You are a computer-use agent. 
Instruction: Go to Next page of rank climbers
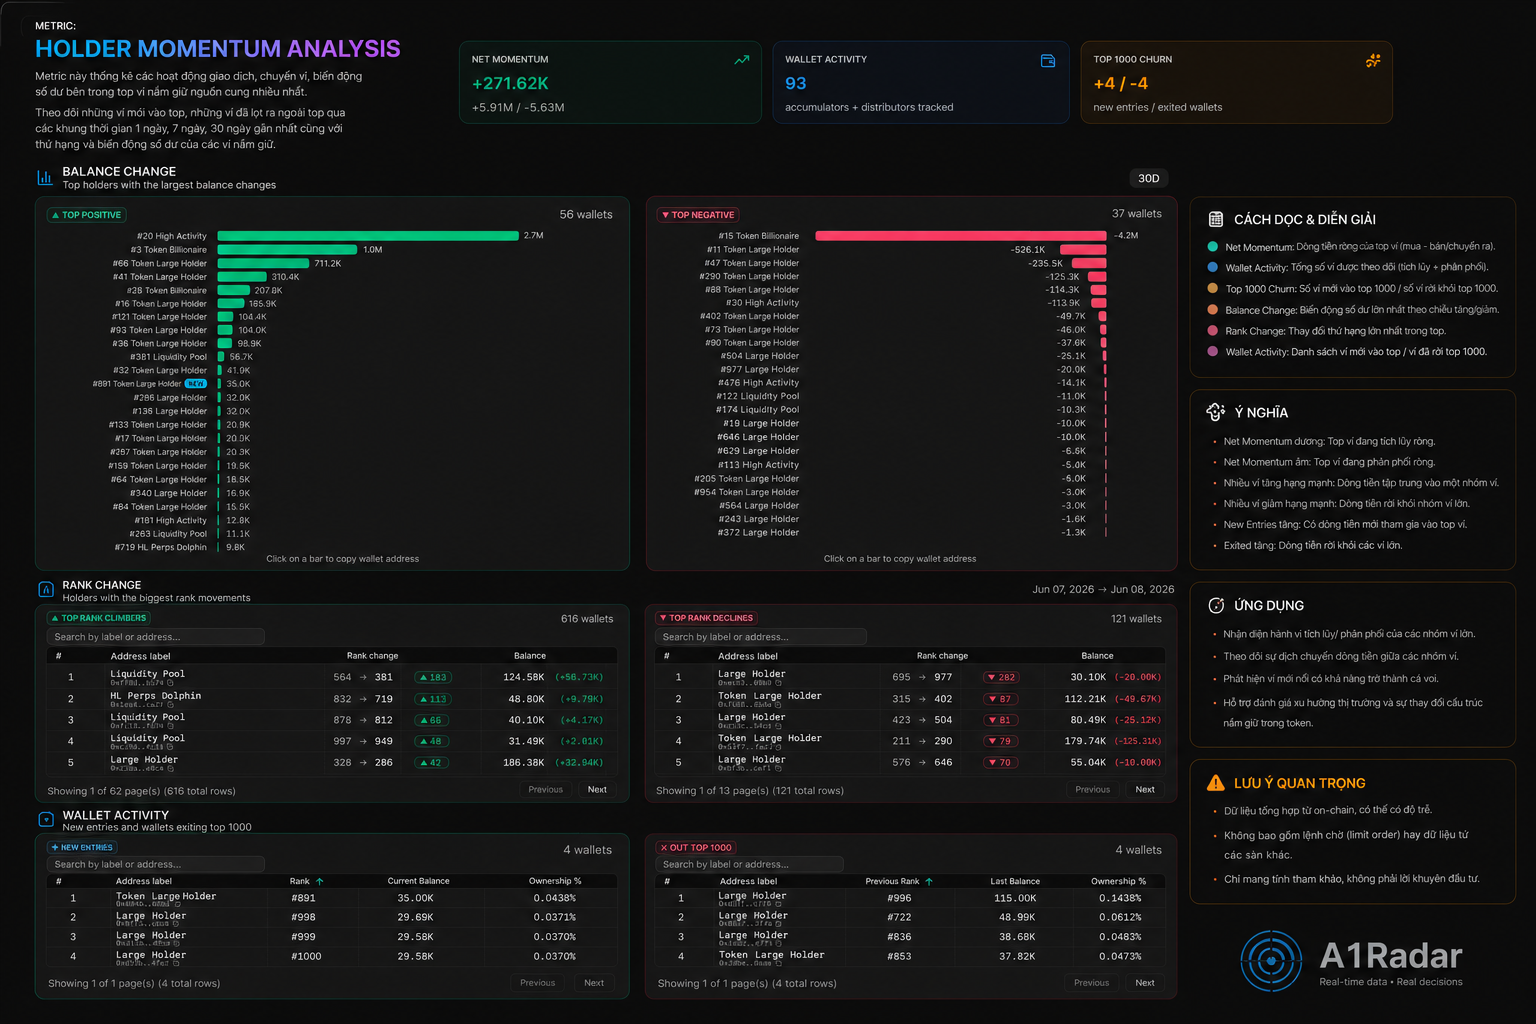point(597,790)
